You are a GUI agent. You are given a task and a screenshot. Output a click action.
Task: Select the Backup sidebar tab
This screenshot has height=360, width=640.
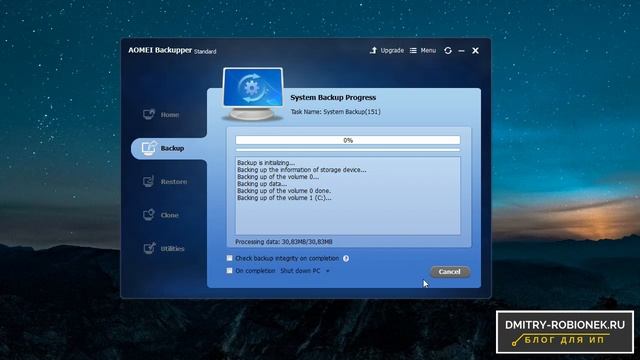point(169,148)
